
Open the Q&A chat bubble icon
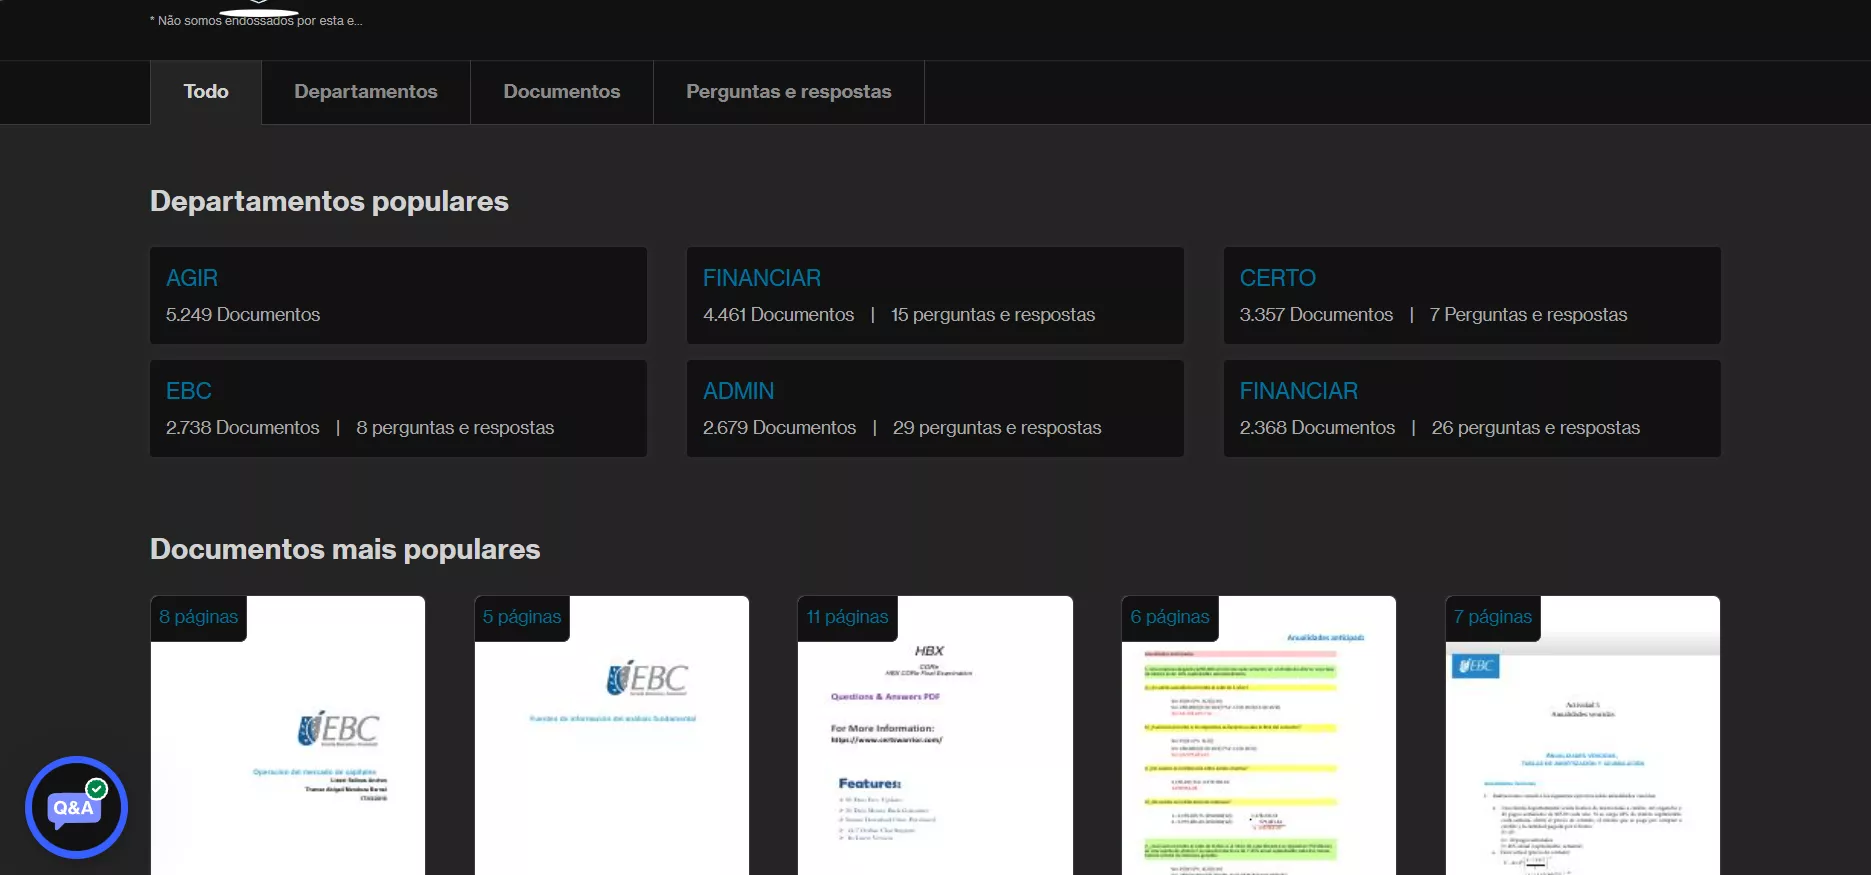tap(76, 807)
